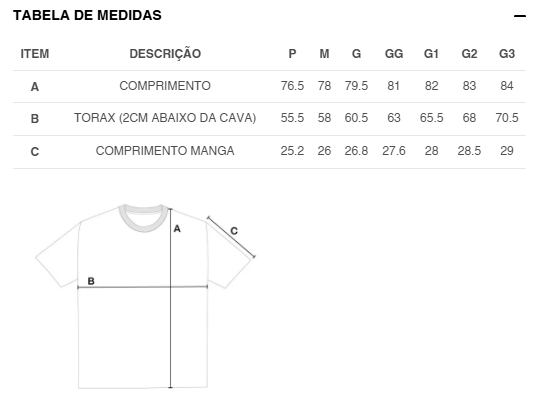Select the P size column header

[x=292, y=54]
